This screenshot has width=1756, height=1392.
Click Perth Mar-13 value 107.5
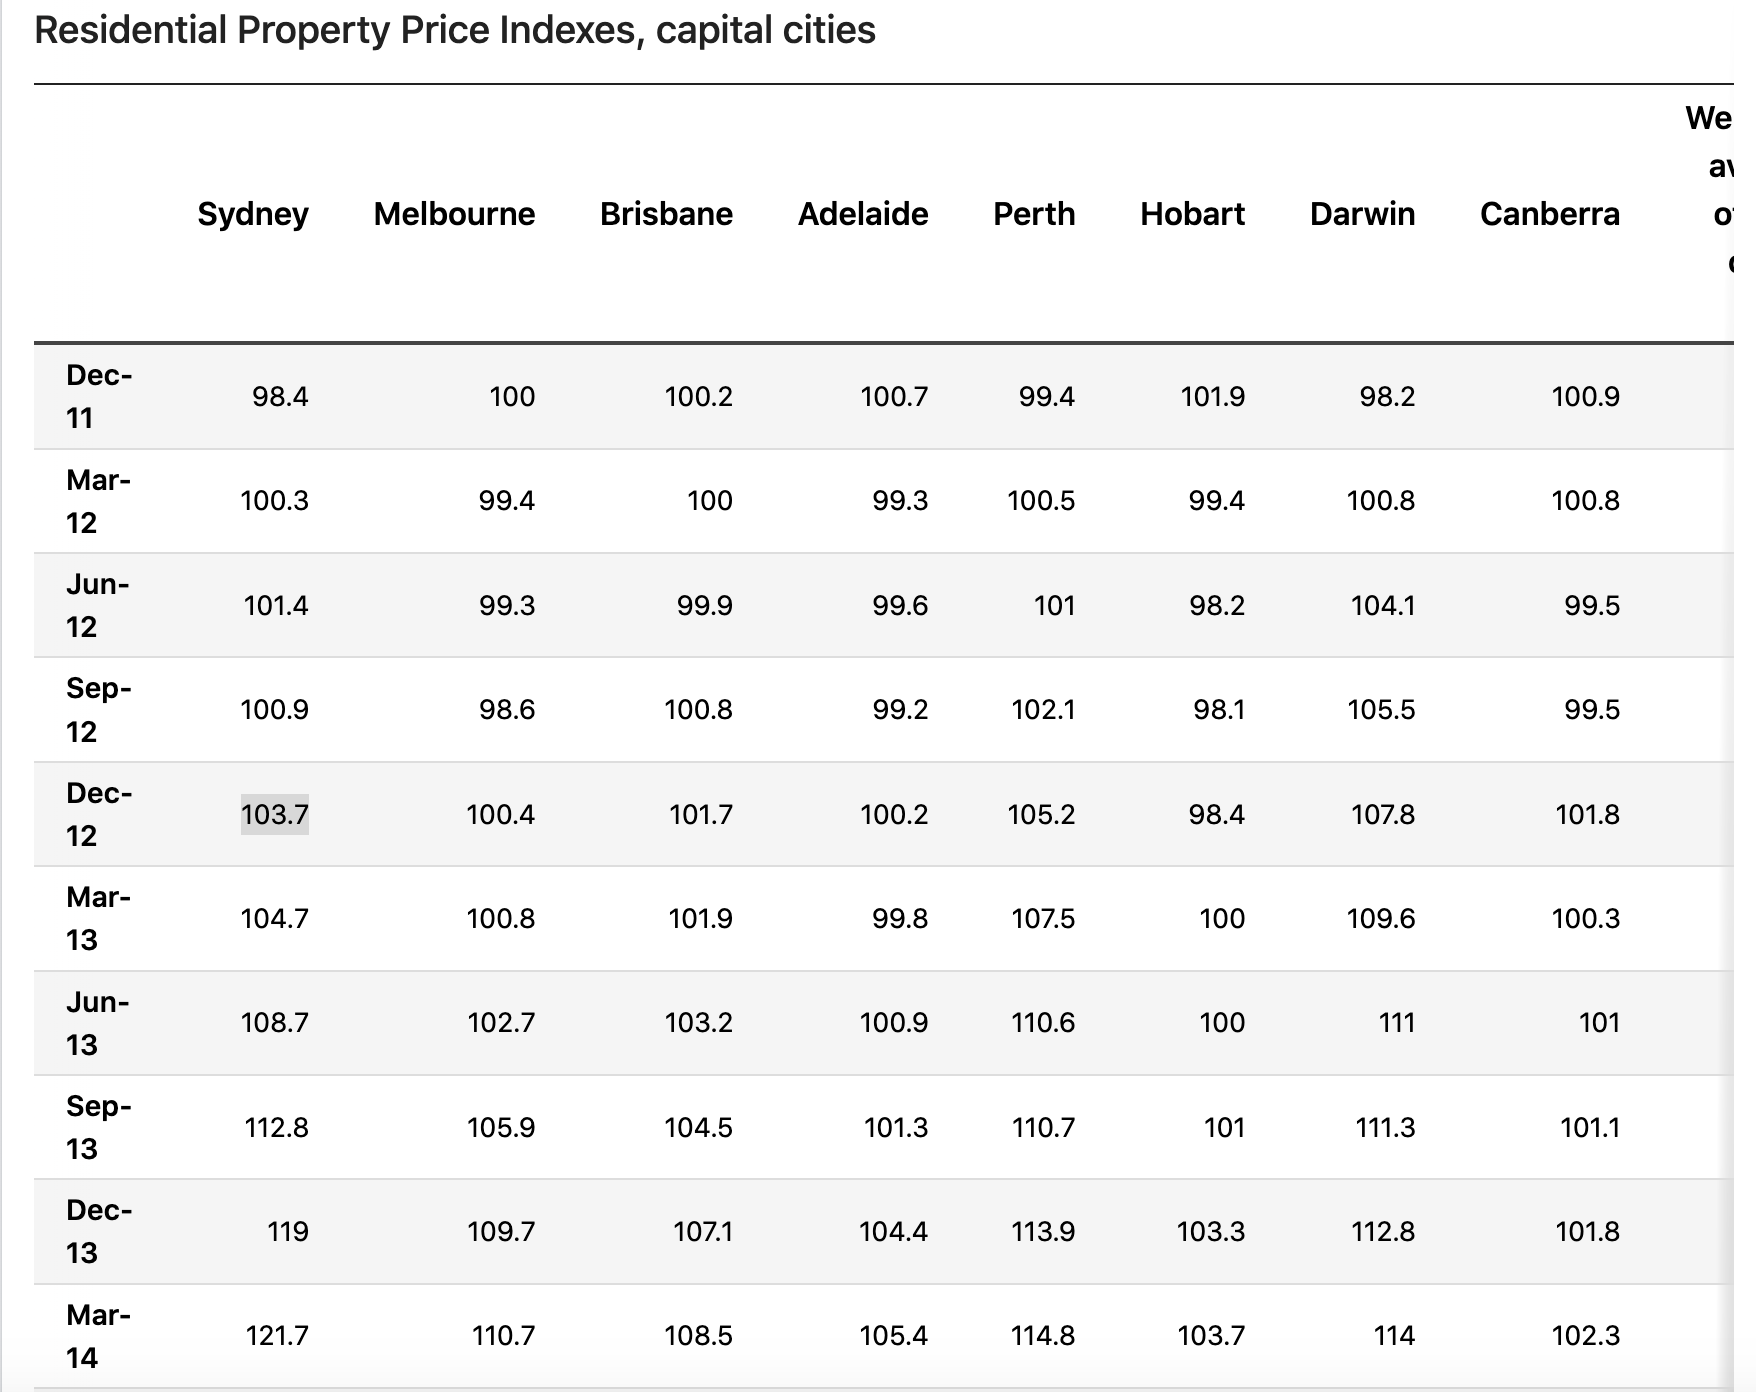coord(1043,918)
